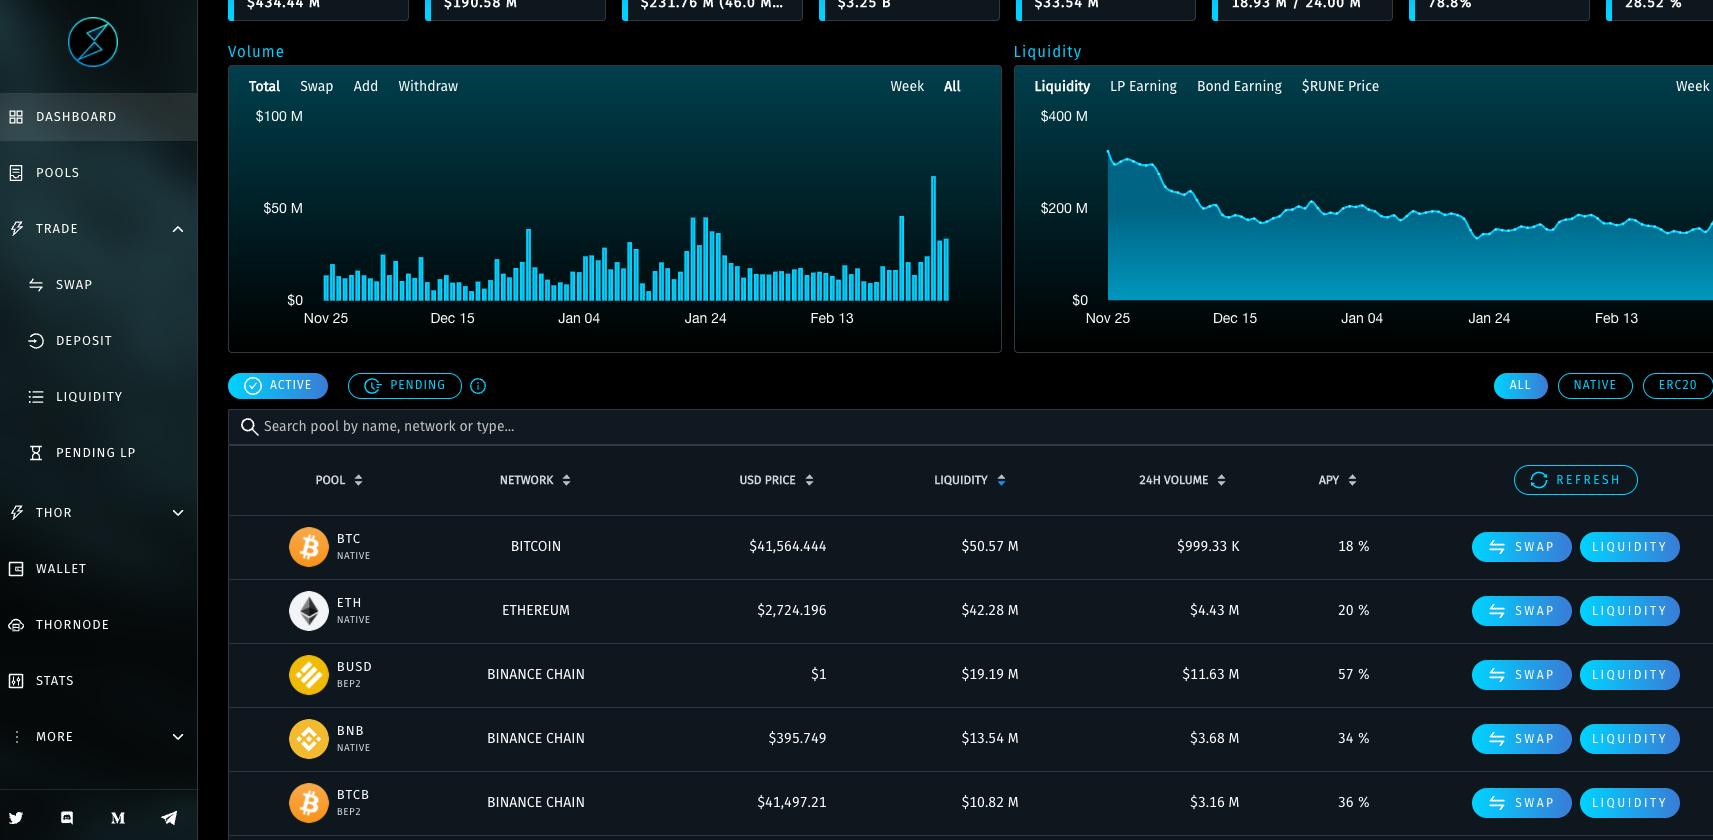Expand the Thor sidebar section

[x=178, y=513]
